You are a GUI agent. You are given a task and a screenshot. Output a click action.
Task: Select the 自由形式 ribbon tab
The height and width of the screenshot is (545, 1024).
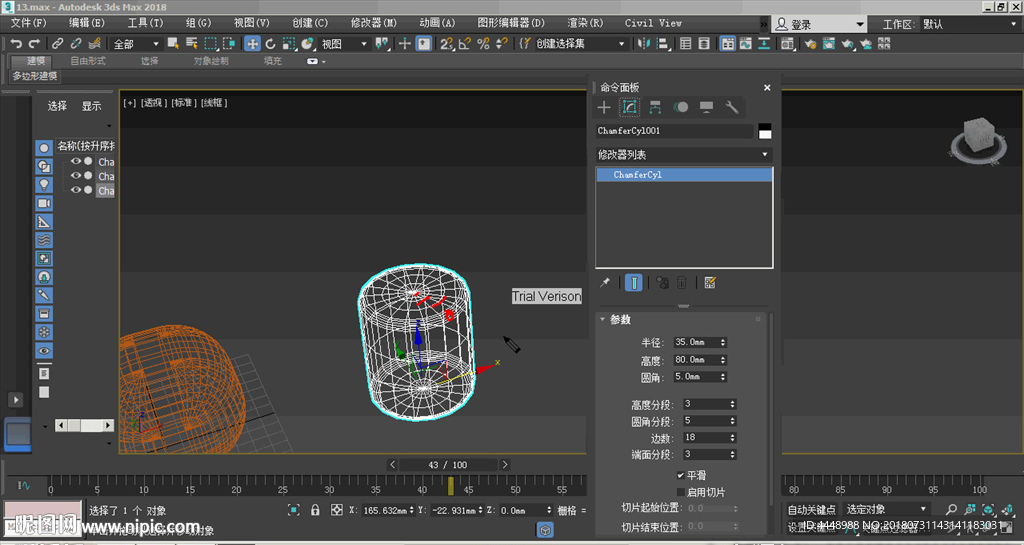(x=88, y=61)
